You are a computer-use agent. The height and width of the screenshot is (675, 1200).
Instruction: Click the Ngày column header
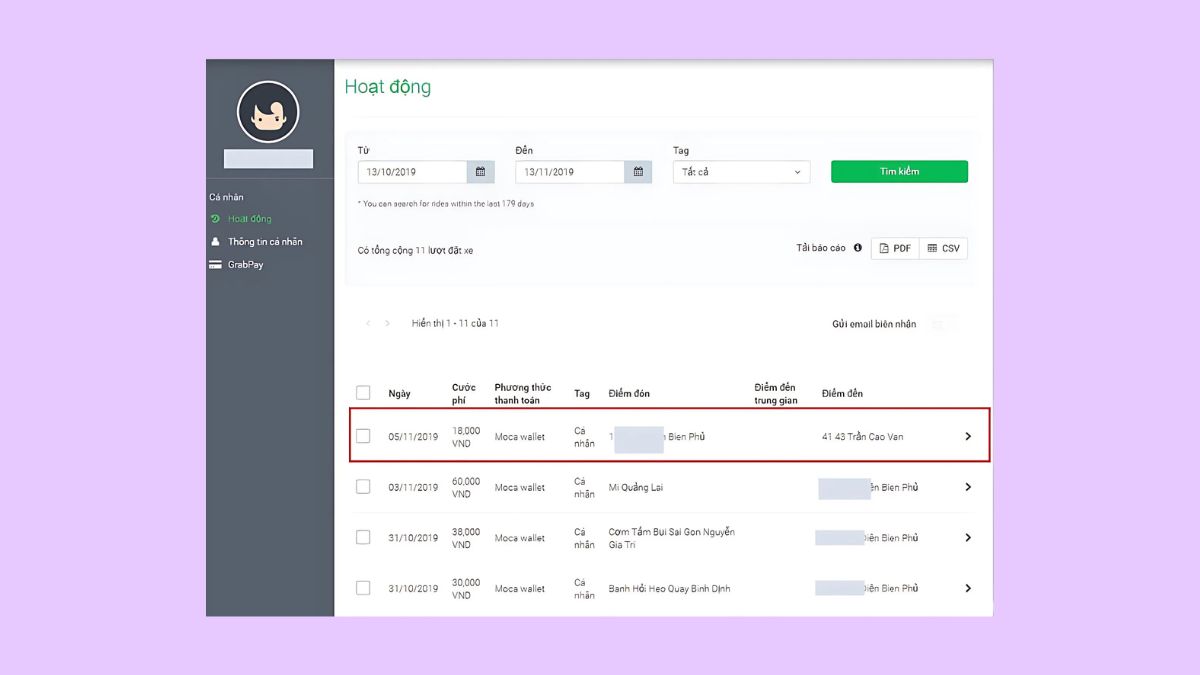(x=399, y=394)
